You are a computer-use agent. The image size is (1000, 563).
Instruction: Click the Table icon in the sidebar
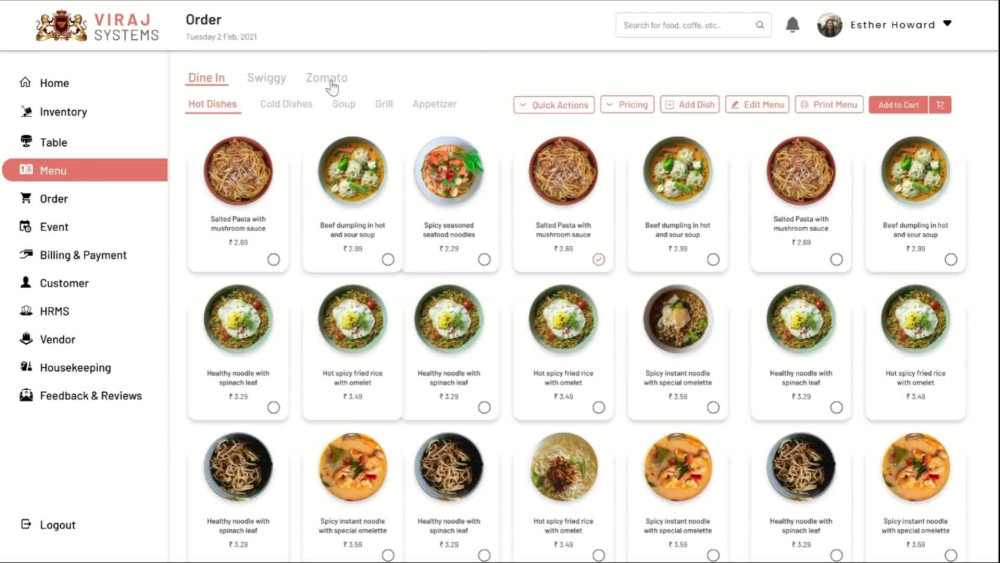pos(26,141)
